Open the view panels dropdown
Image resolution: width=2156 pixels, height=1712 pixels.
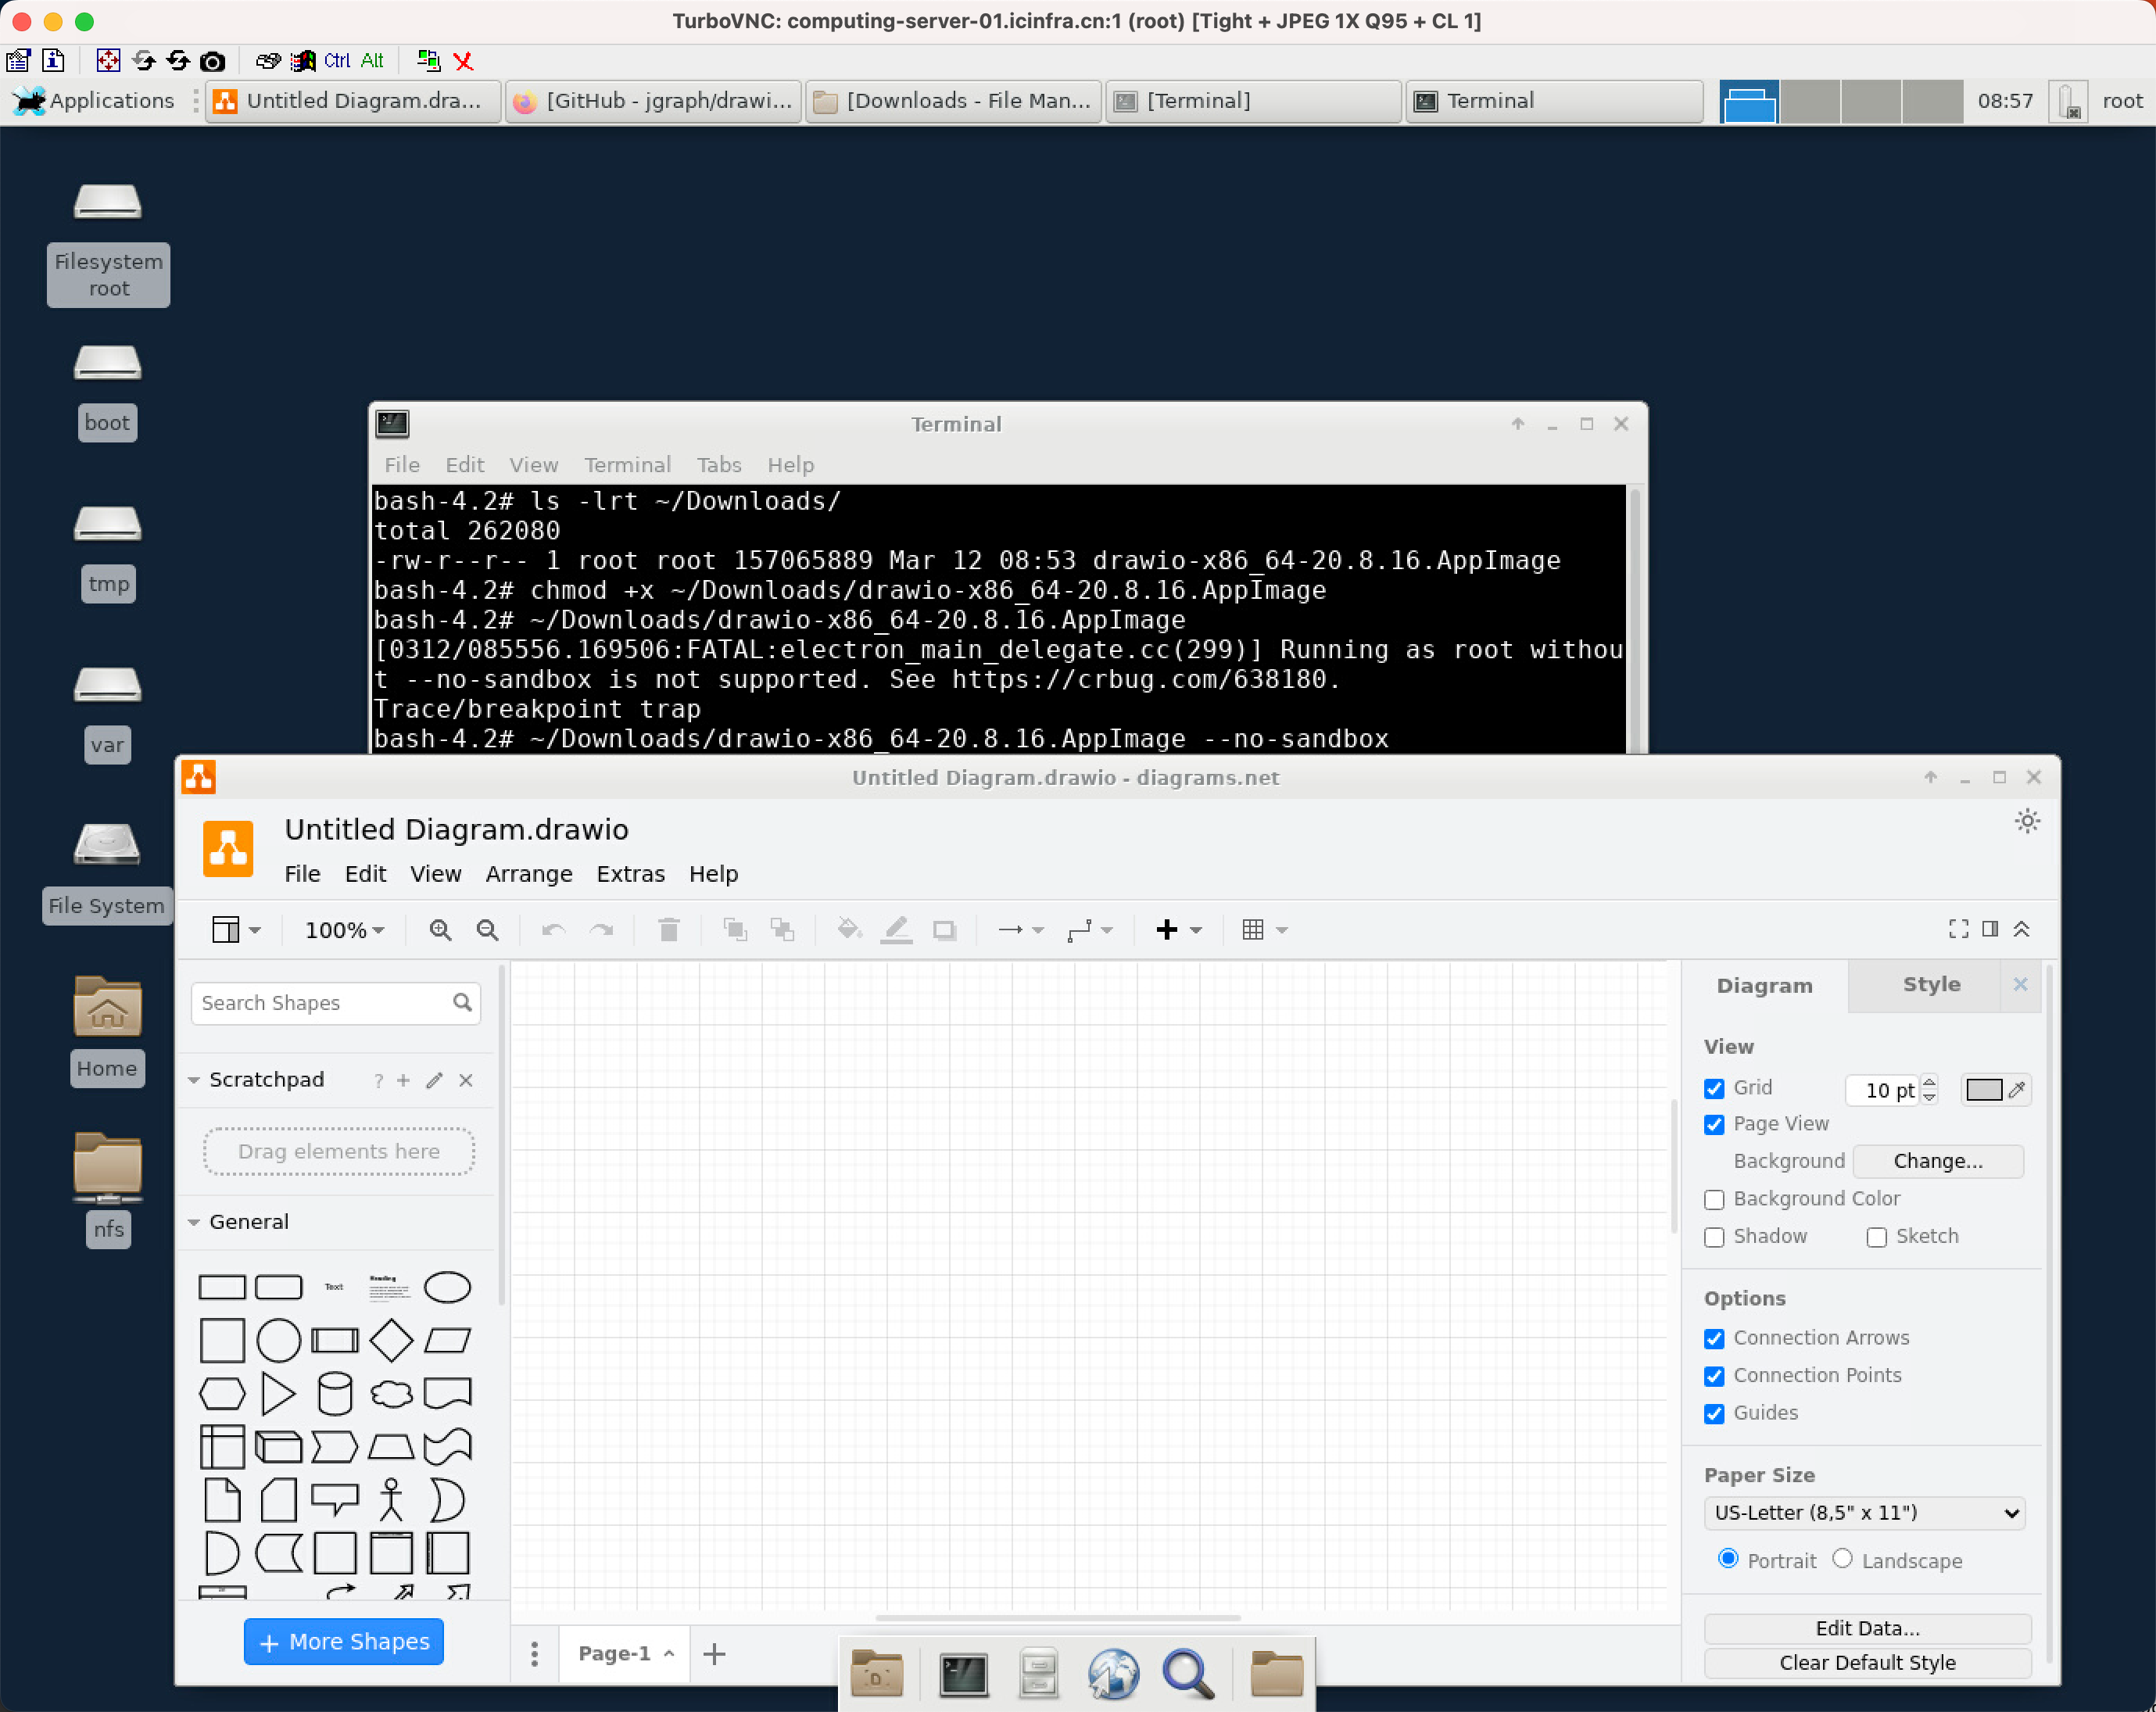[x=236, y=930]
